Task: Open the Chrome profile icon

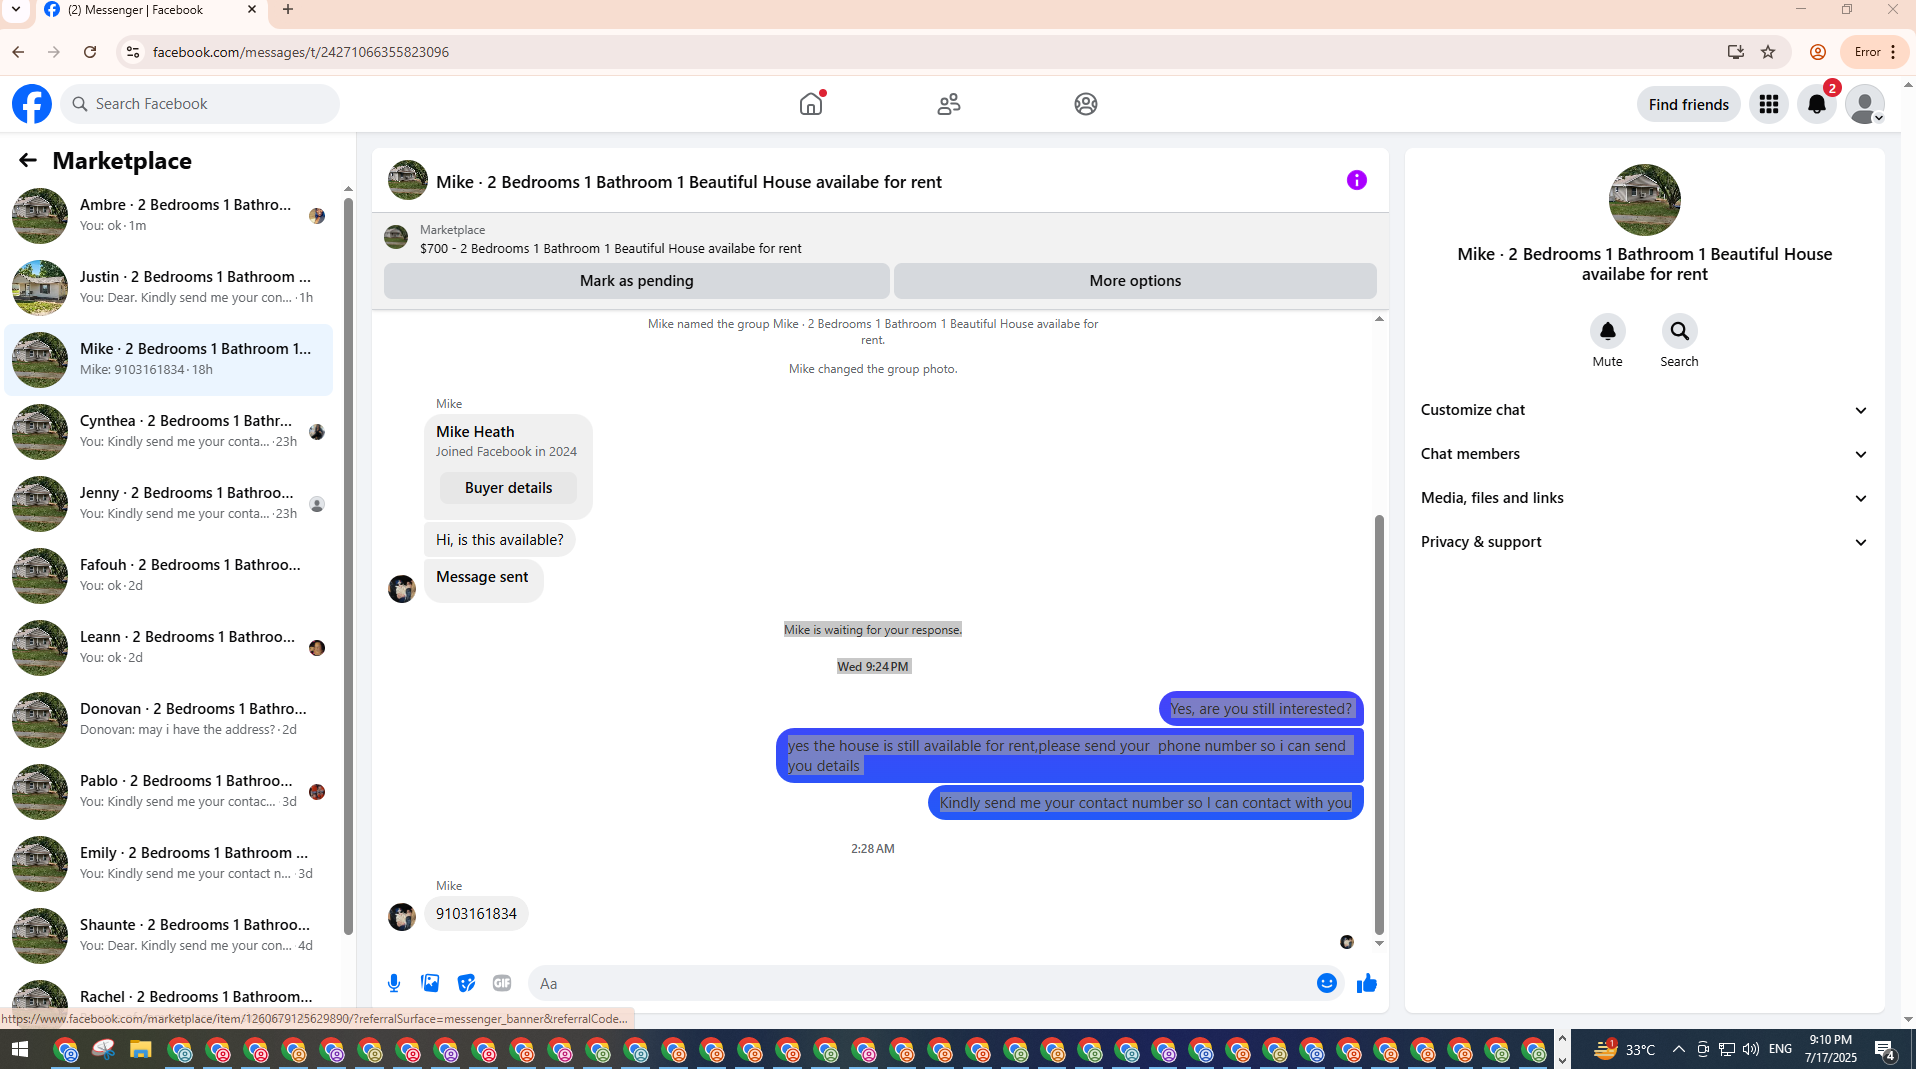Action: point(1818,52)
